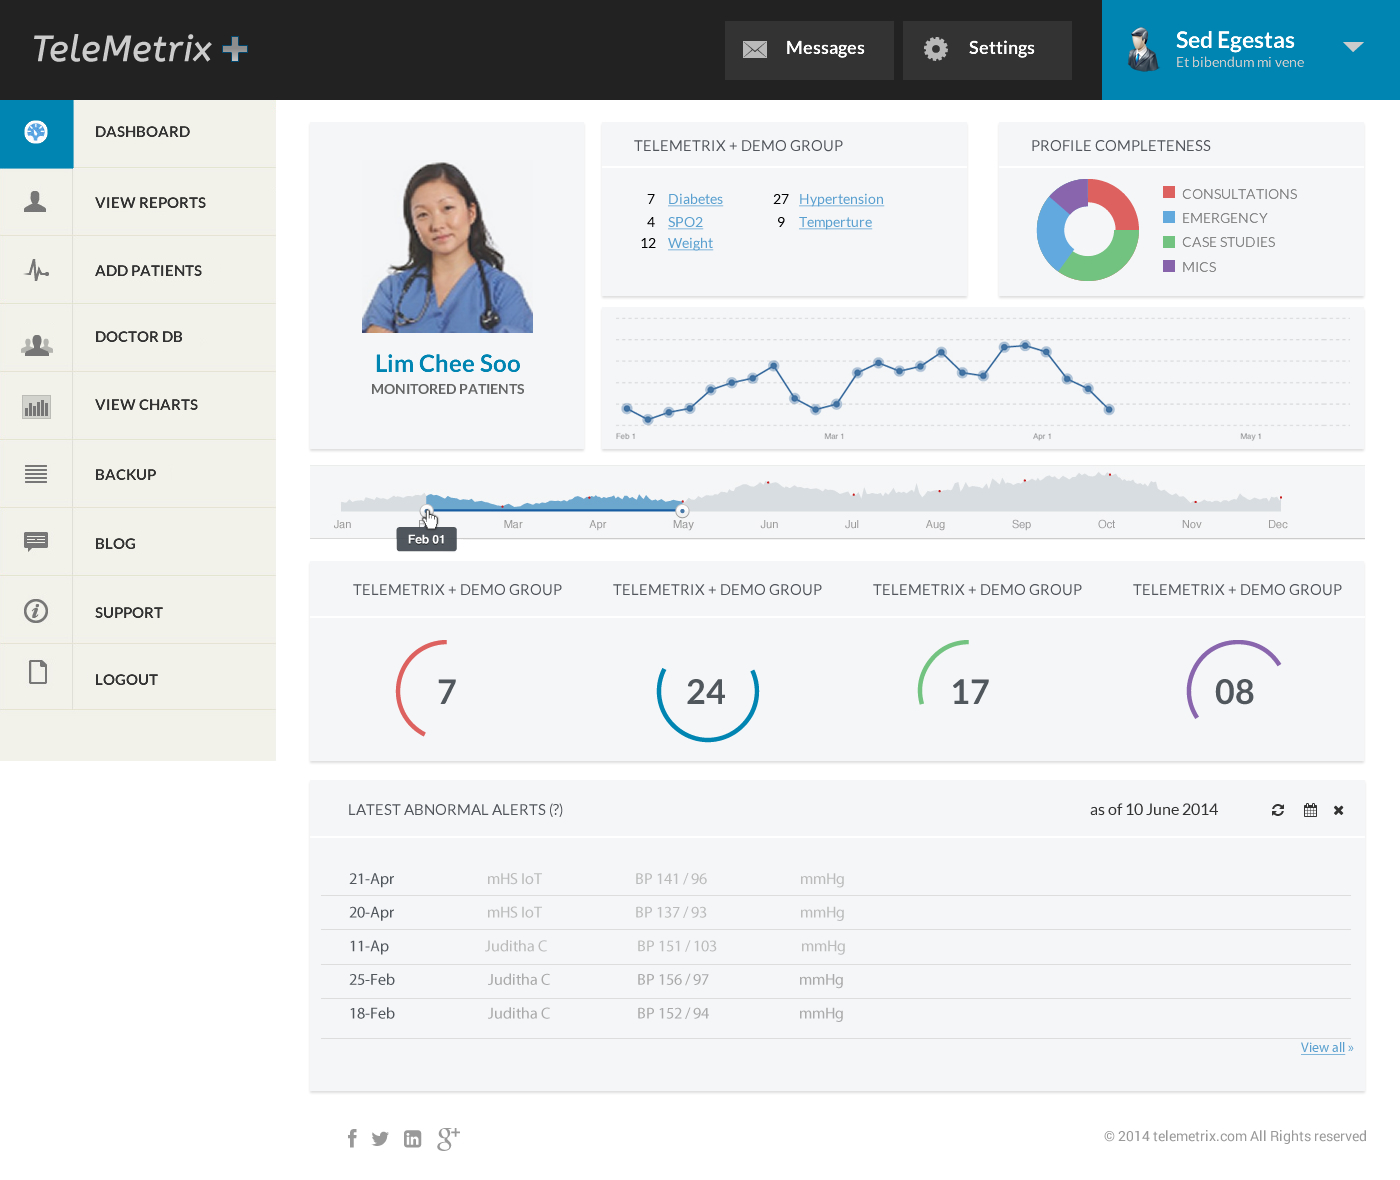The width and height of the screenshot is (1400, 1180).
Task: Click the May range slider end handle
Action: click(x=682, y=510)
